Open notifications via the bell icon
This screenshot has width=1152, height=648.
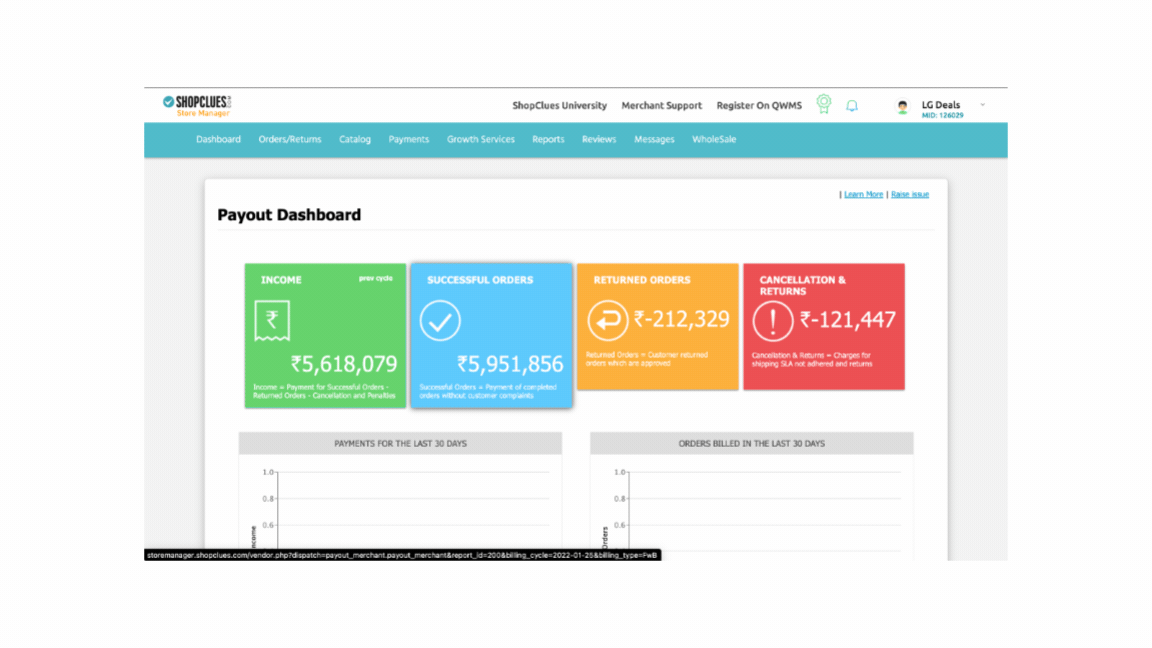[x=852, y=105]
